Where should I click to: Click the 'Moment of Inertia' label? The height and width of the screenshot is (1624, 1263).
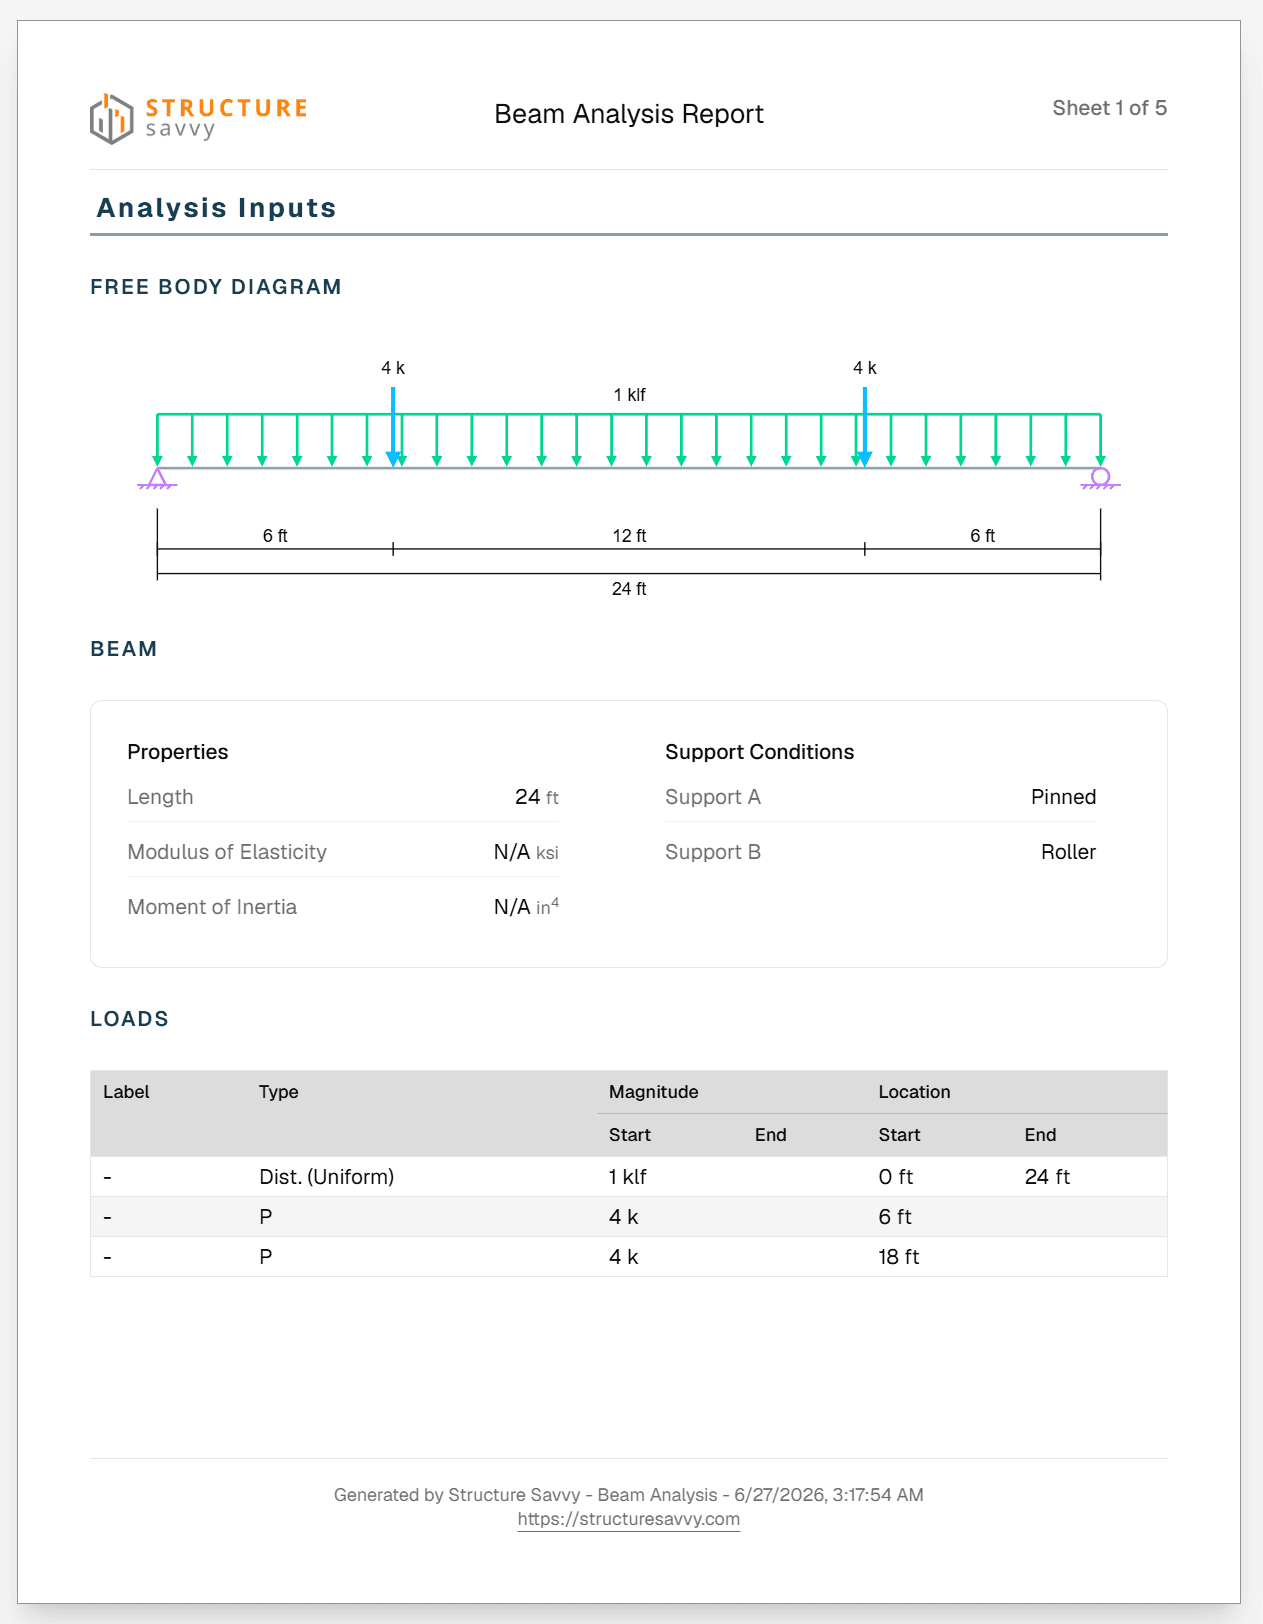[212, 907]
